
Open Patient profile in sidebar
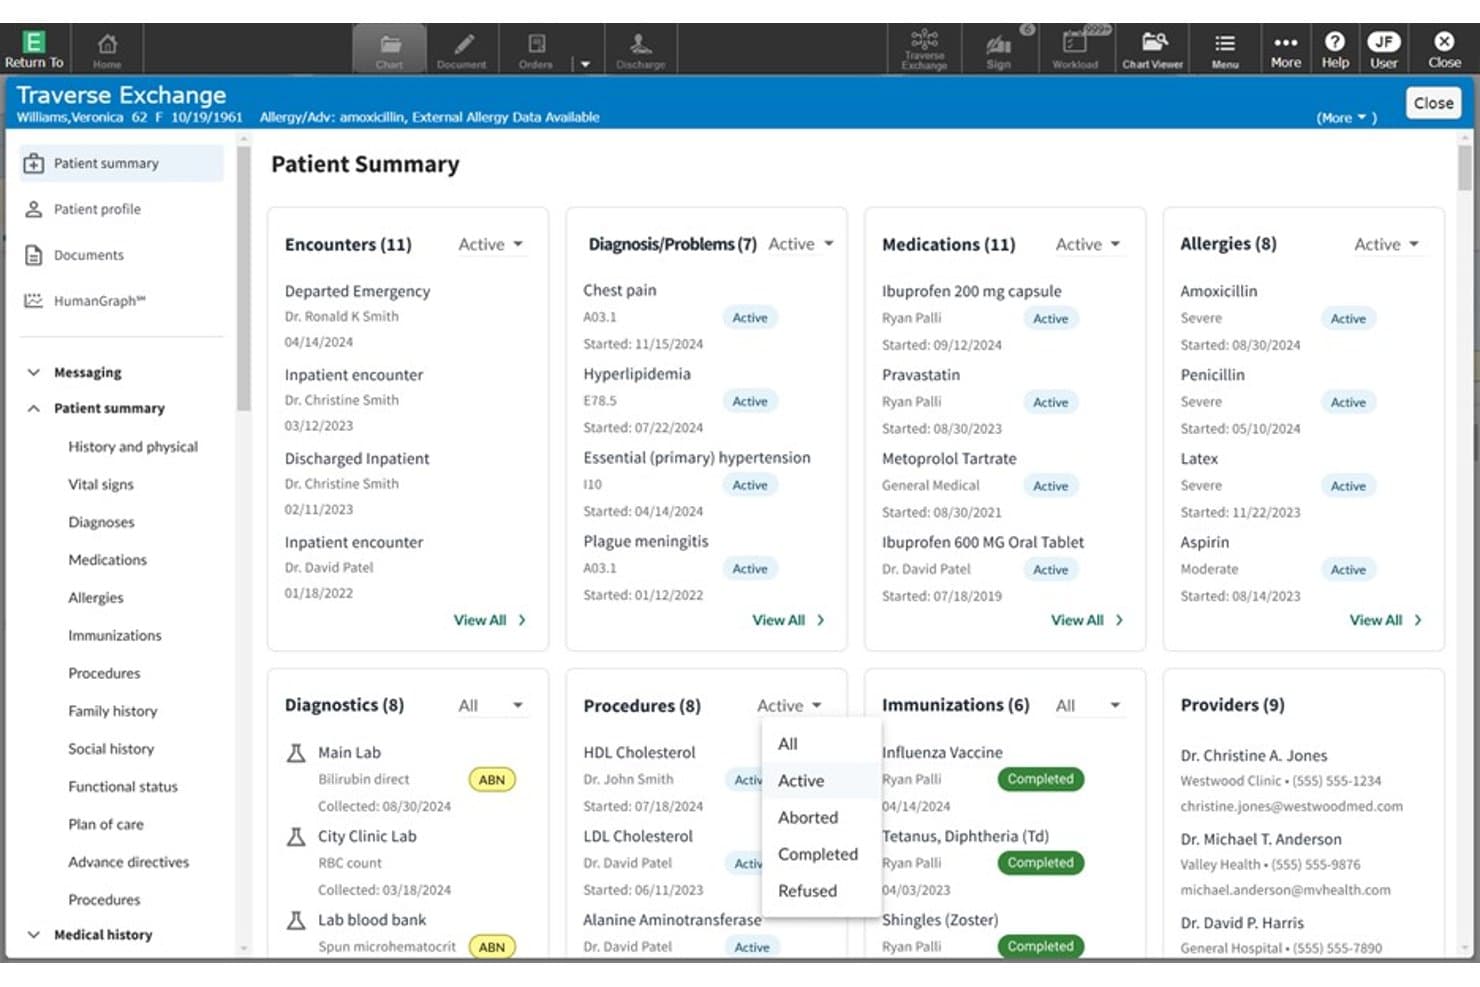pos(121,209)
